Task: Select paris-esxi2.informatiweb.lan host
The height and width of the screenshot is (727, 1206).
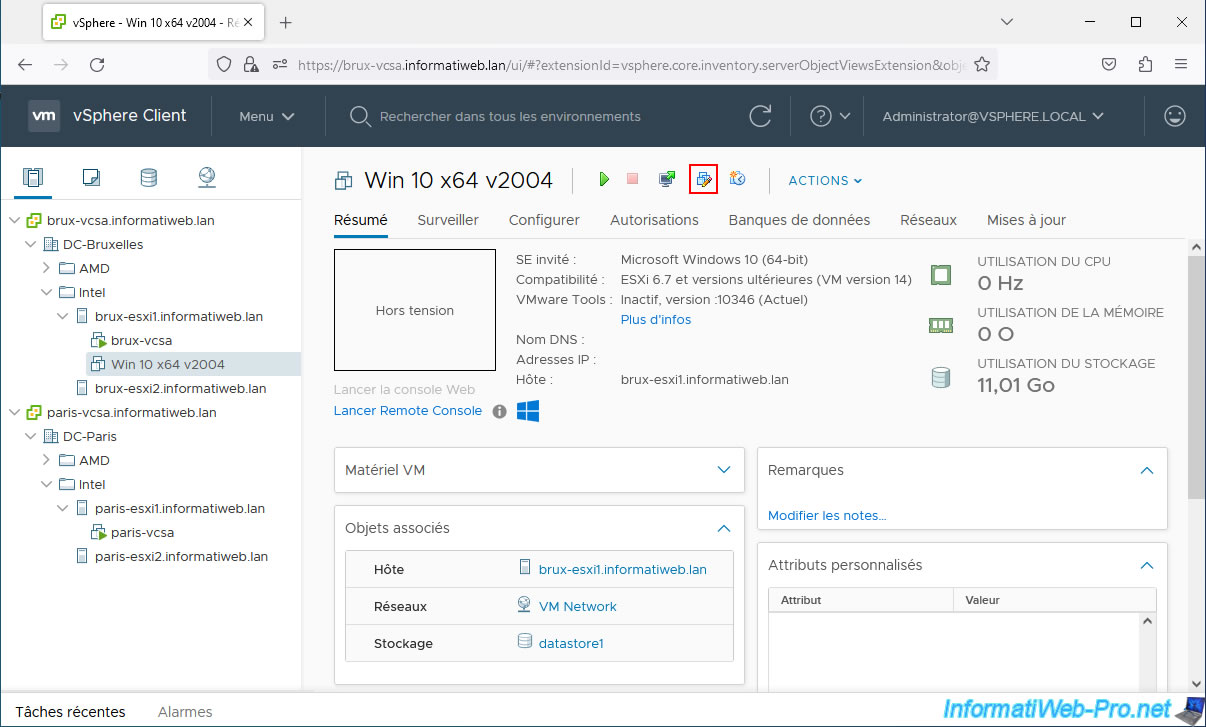Action: tap(181, 556)
